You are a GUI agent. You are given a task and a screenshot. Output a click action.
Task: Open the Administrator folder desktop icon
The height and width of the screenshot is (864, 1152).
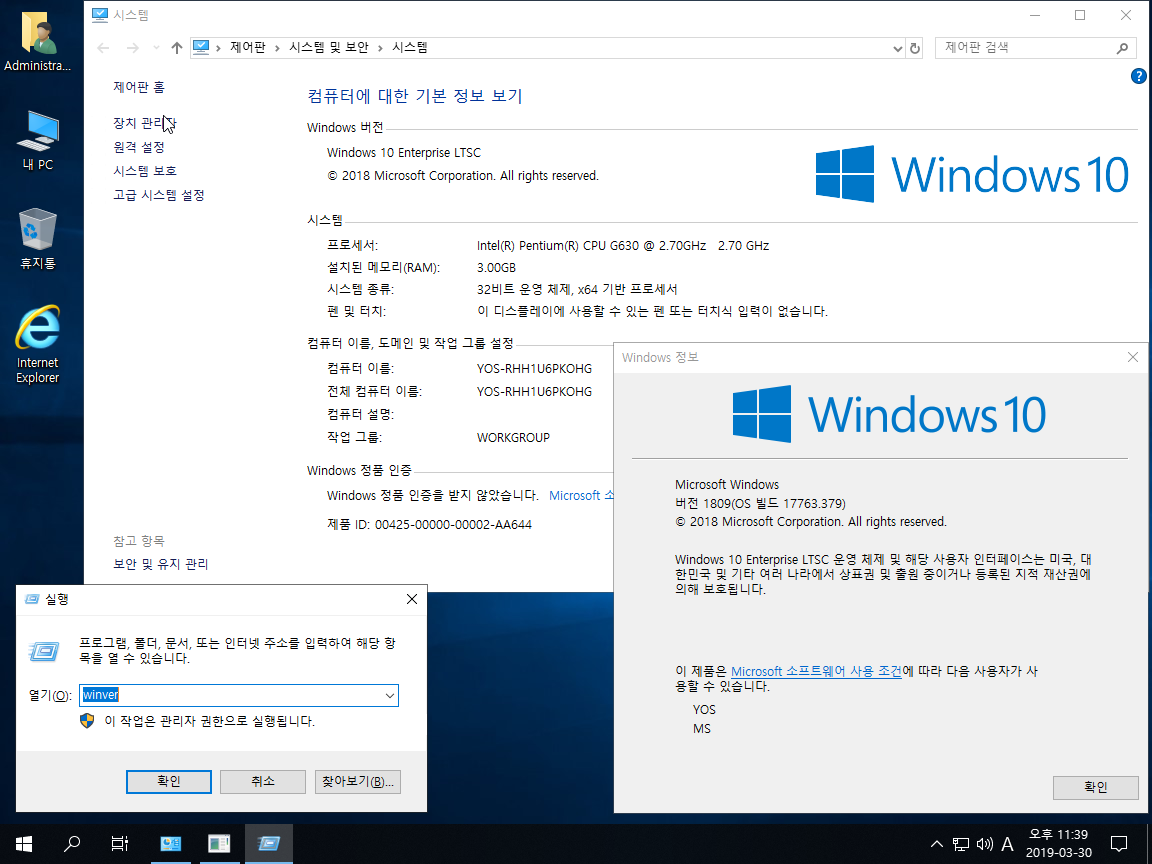tap(37, 41)
